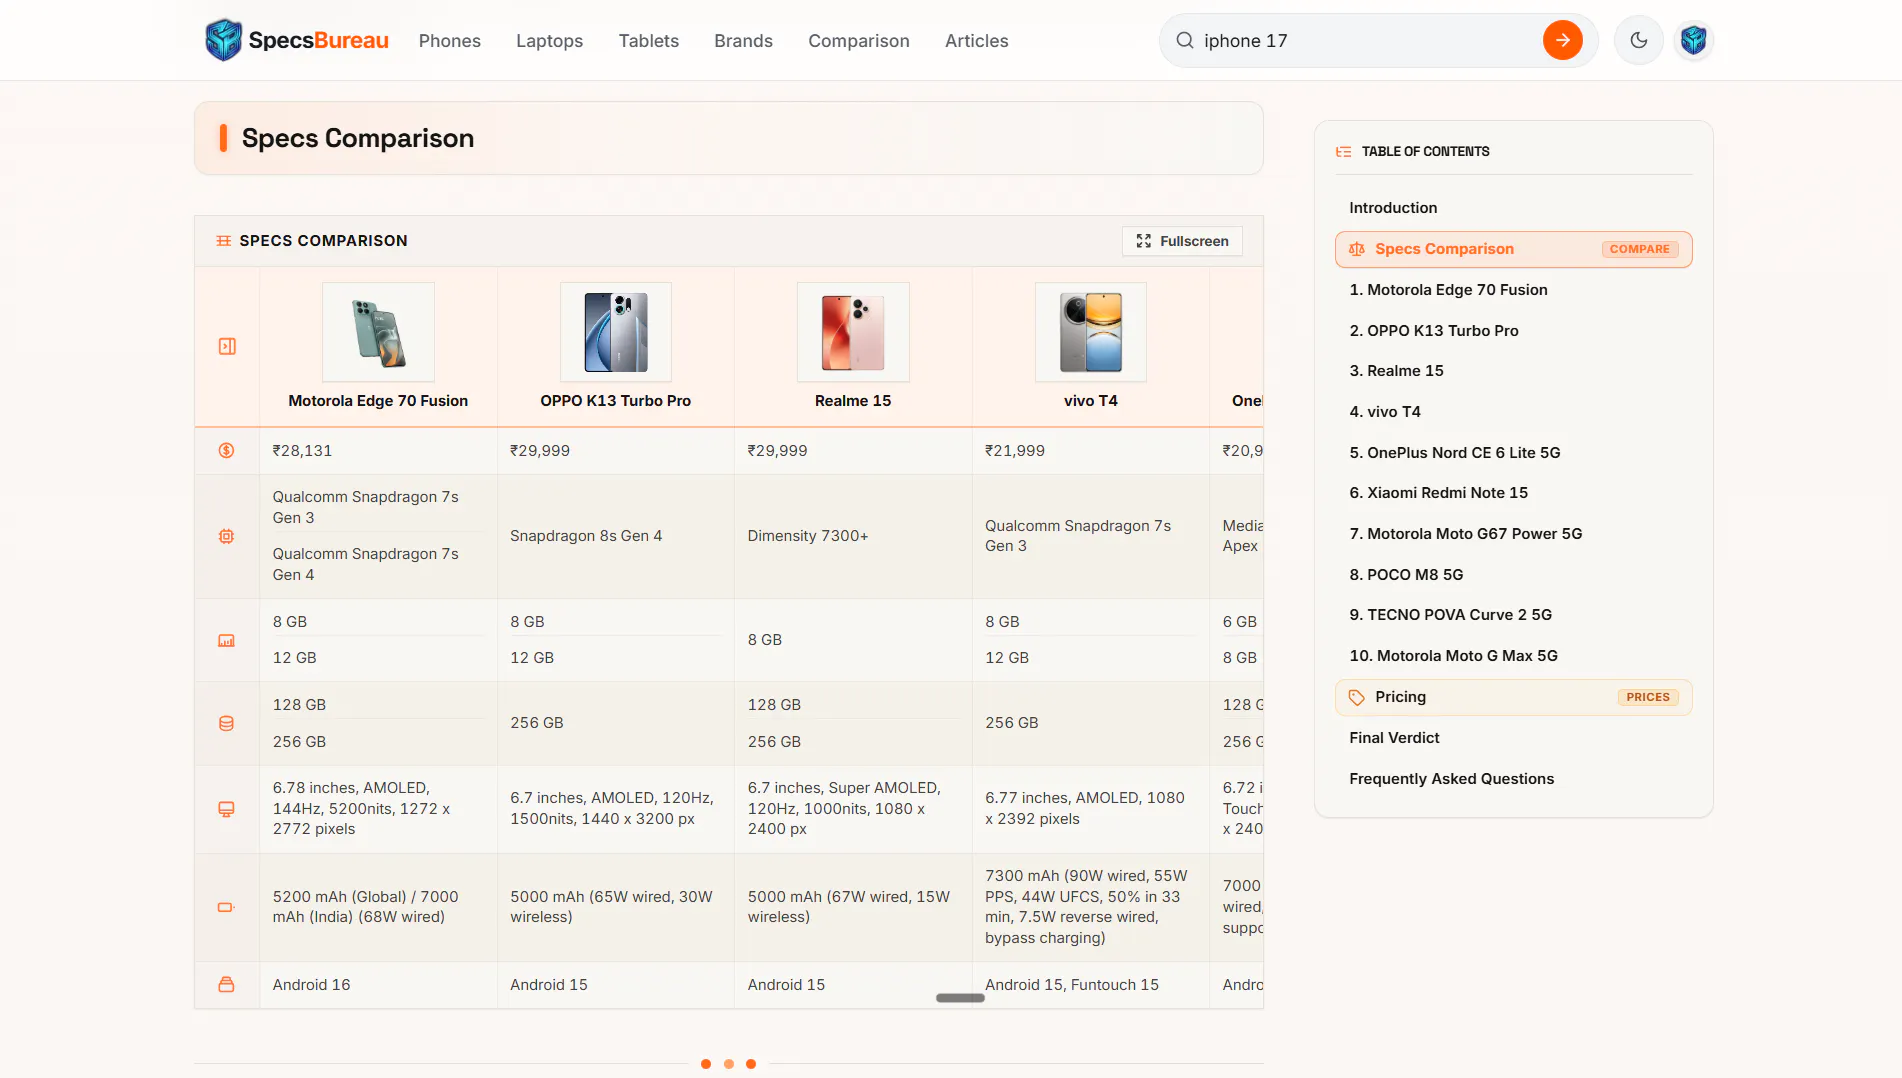
Task: Open the Brands menu
Action: click(x=744, y=41)
